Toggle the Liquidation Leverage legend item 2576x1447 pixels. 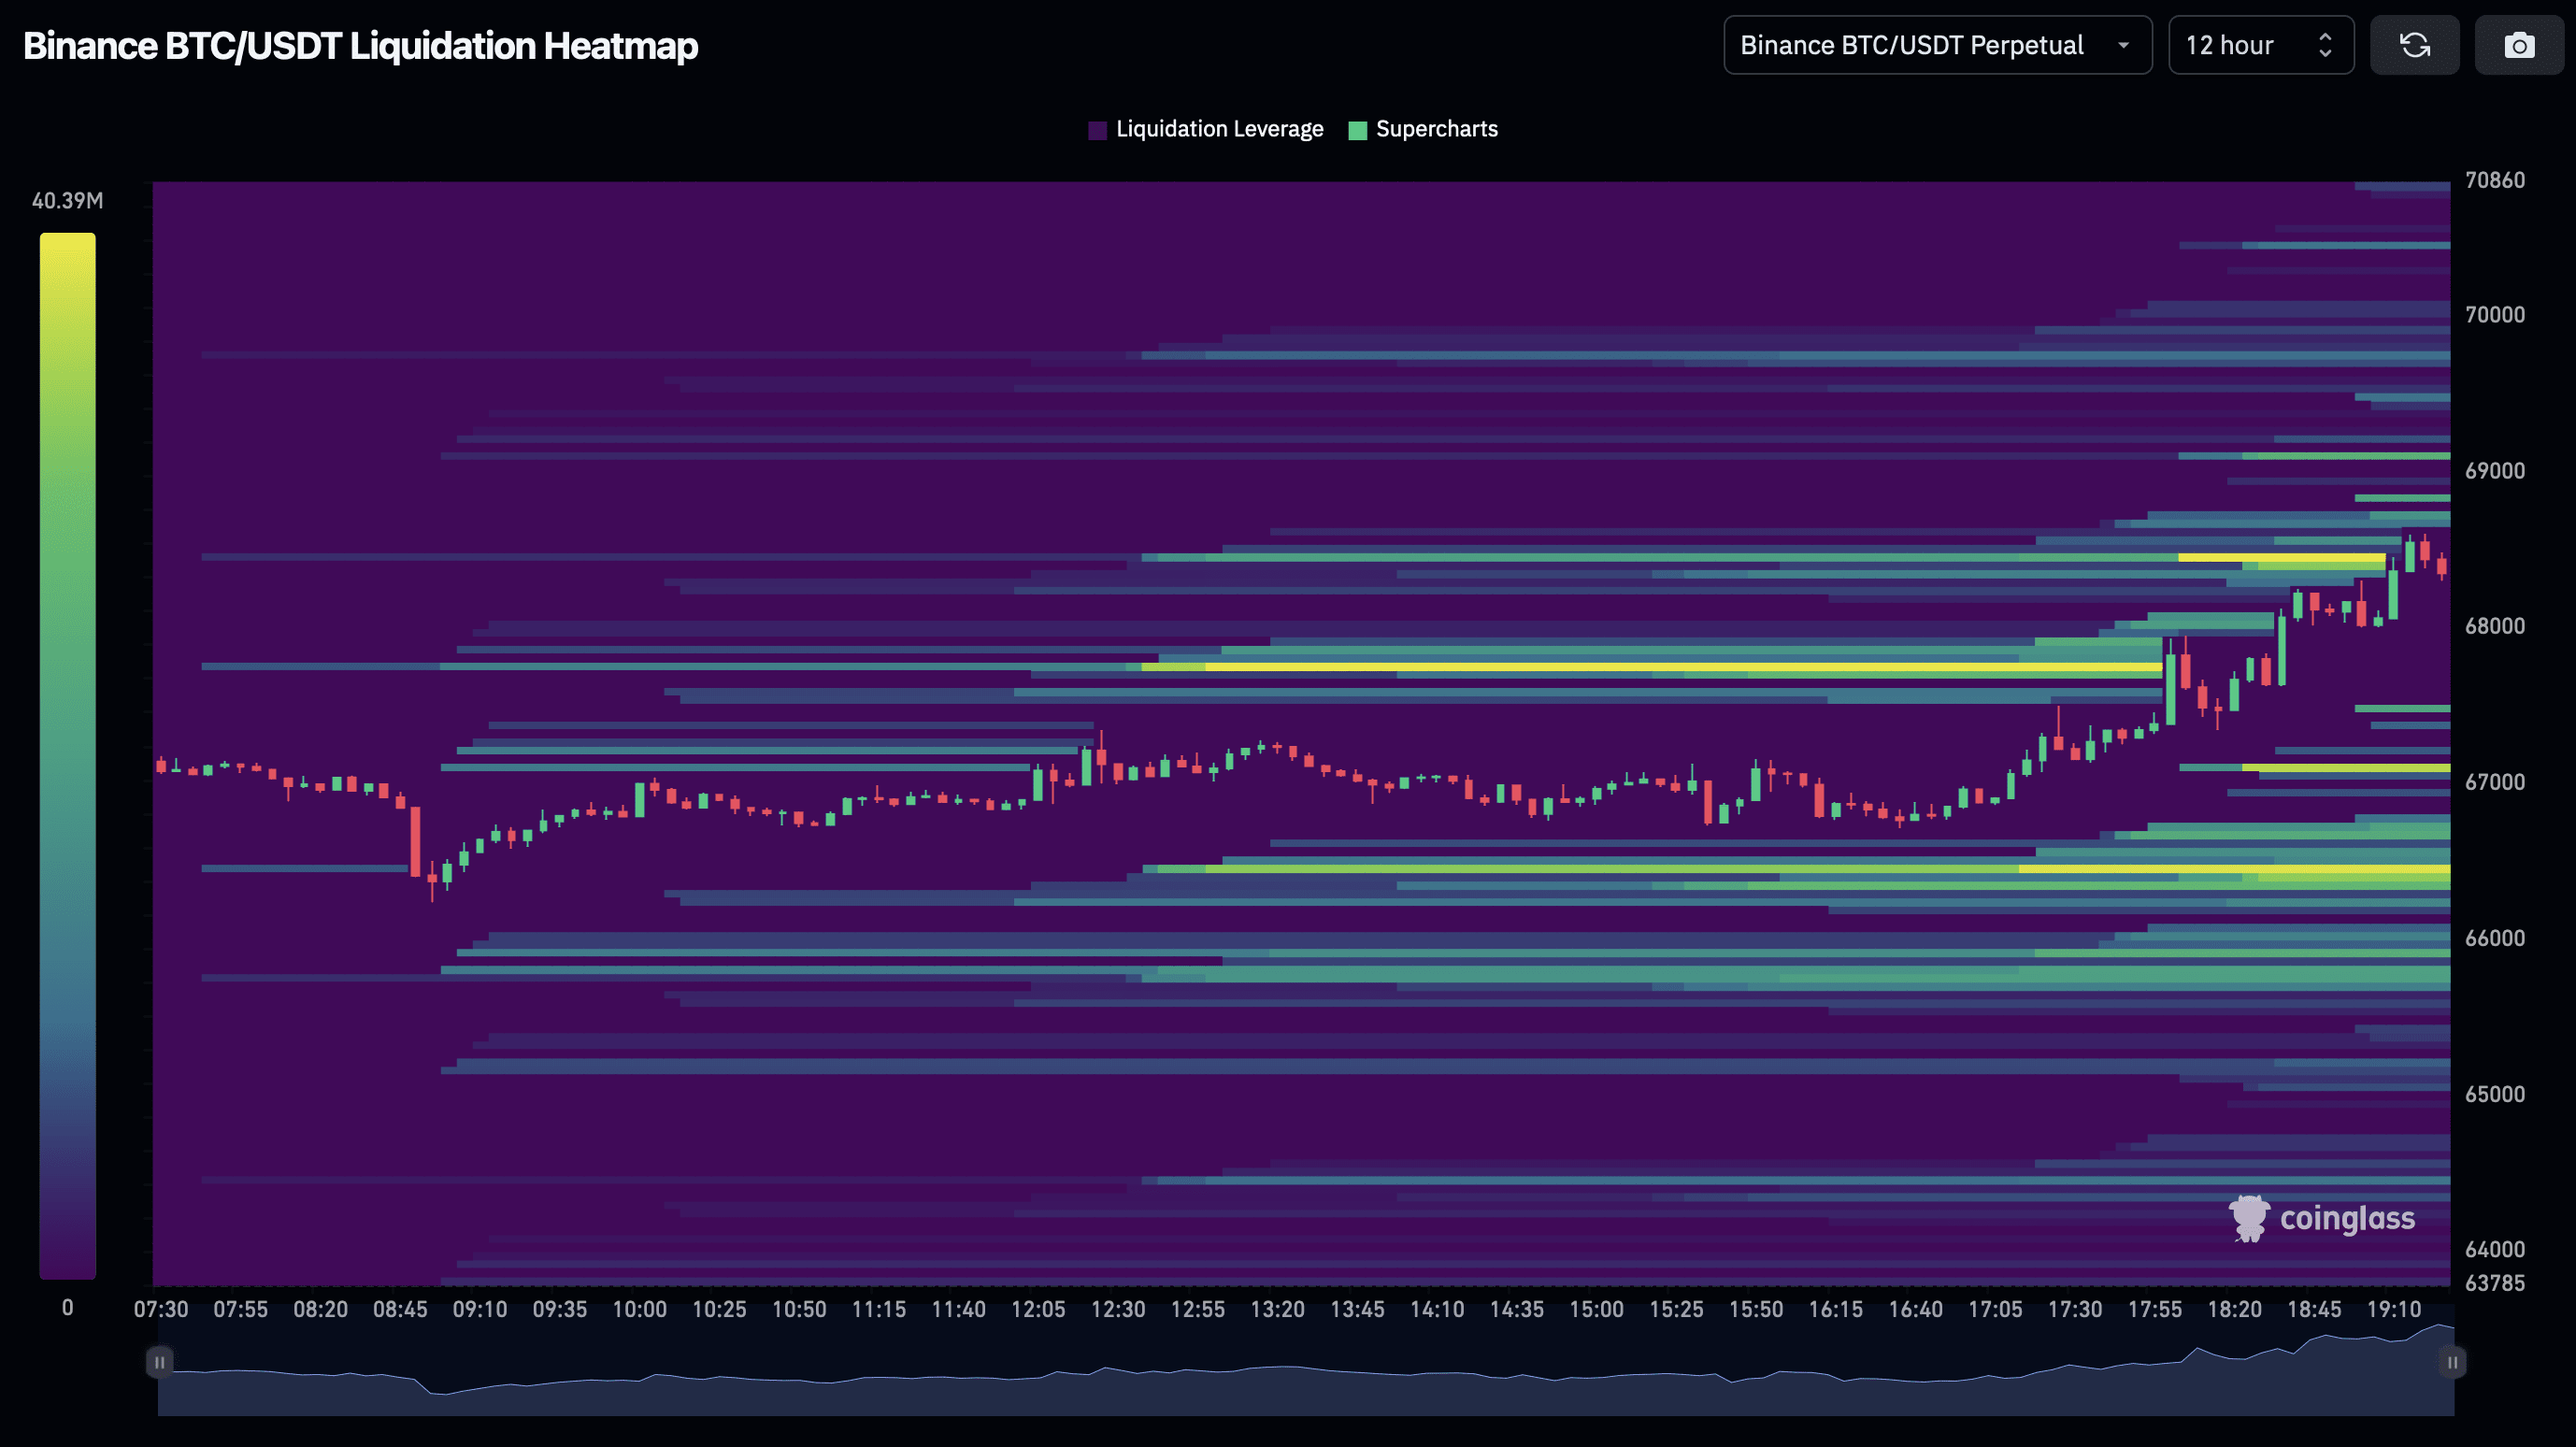coord(1219,129)
